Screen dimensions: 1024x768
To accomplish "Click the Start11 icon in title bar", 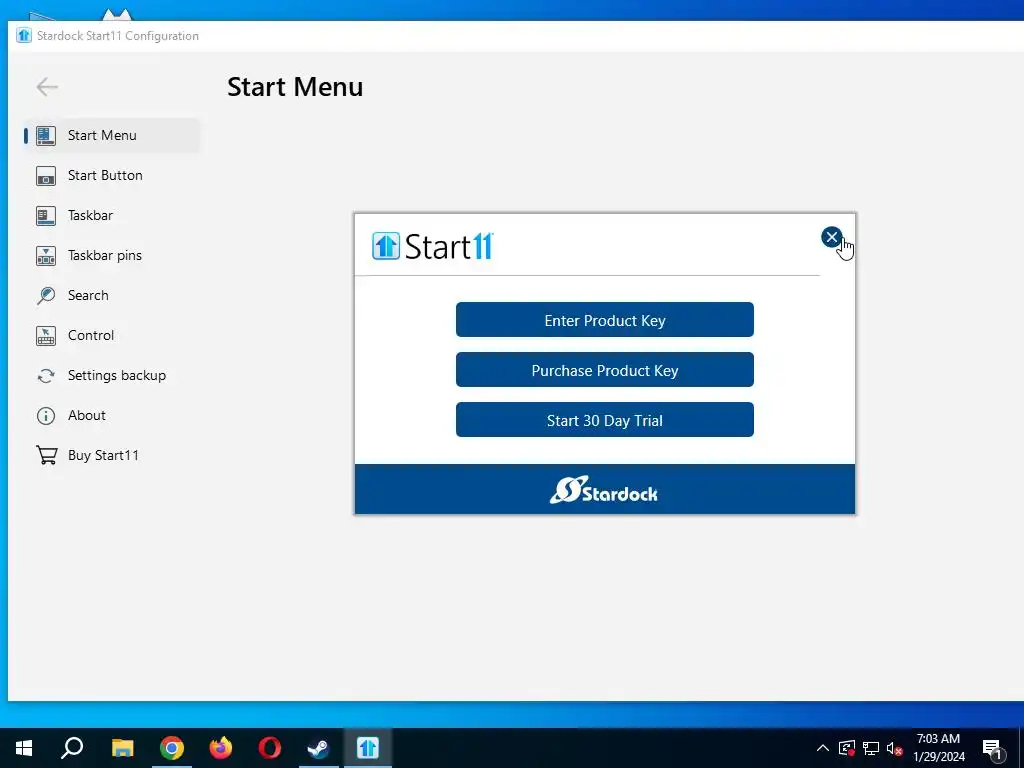I will point(24,35).
